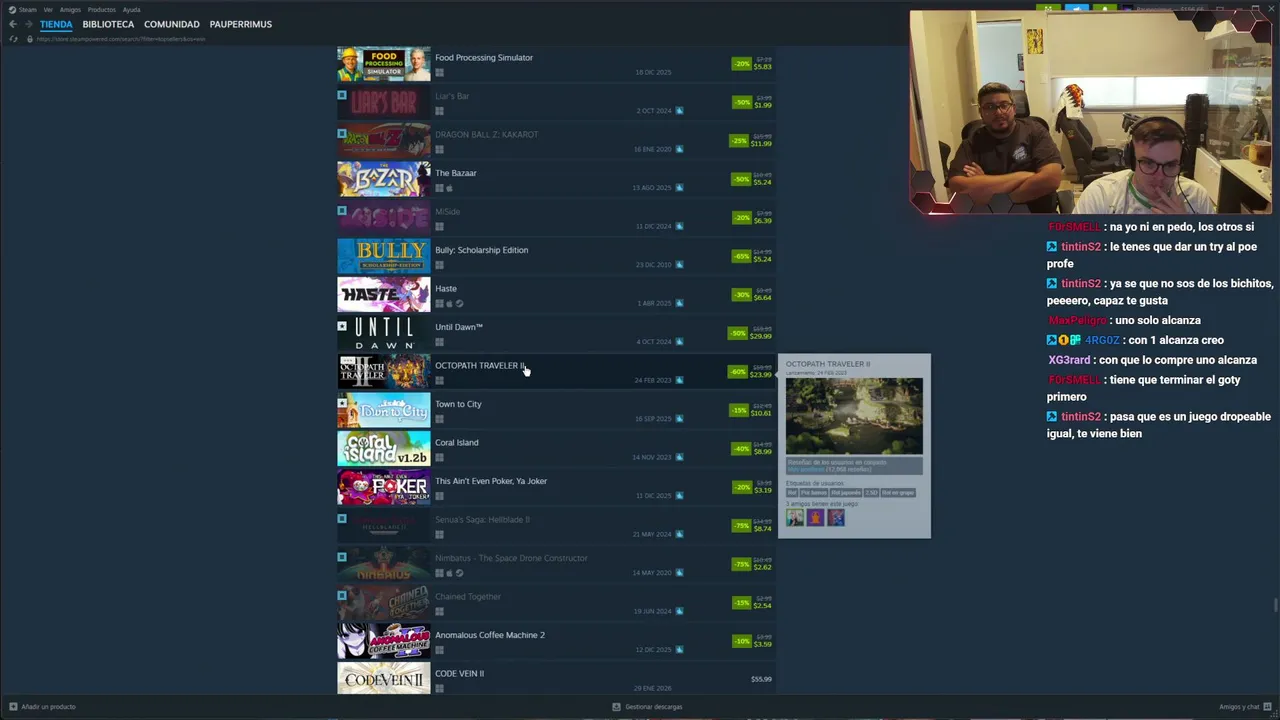Screen dimensions: 1280x720
Task: Open DRAGON BALL Z: KAKAROT title
Action: 486,135
